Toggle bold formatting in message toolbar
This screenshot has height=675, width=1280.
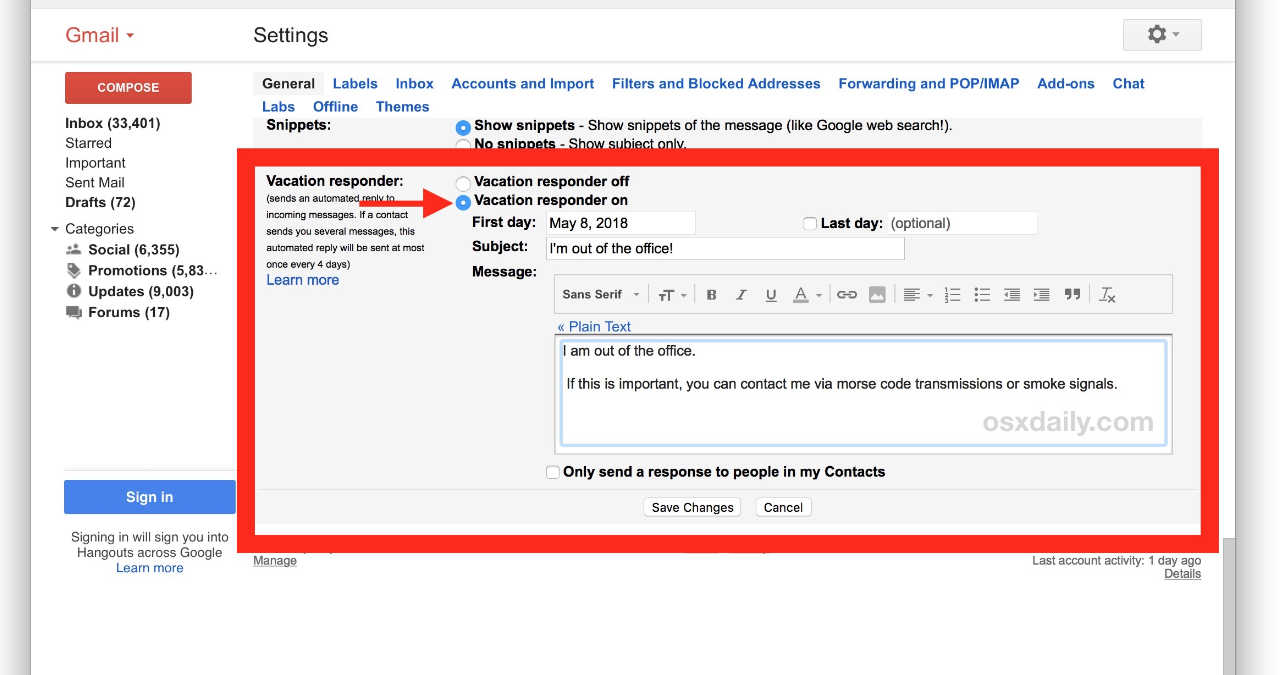pos(712,295)
